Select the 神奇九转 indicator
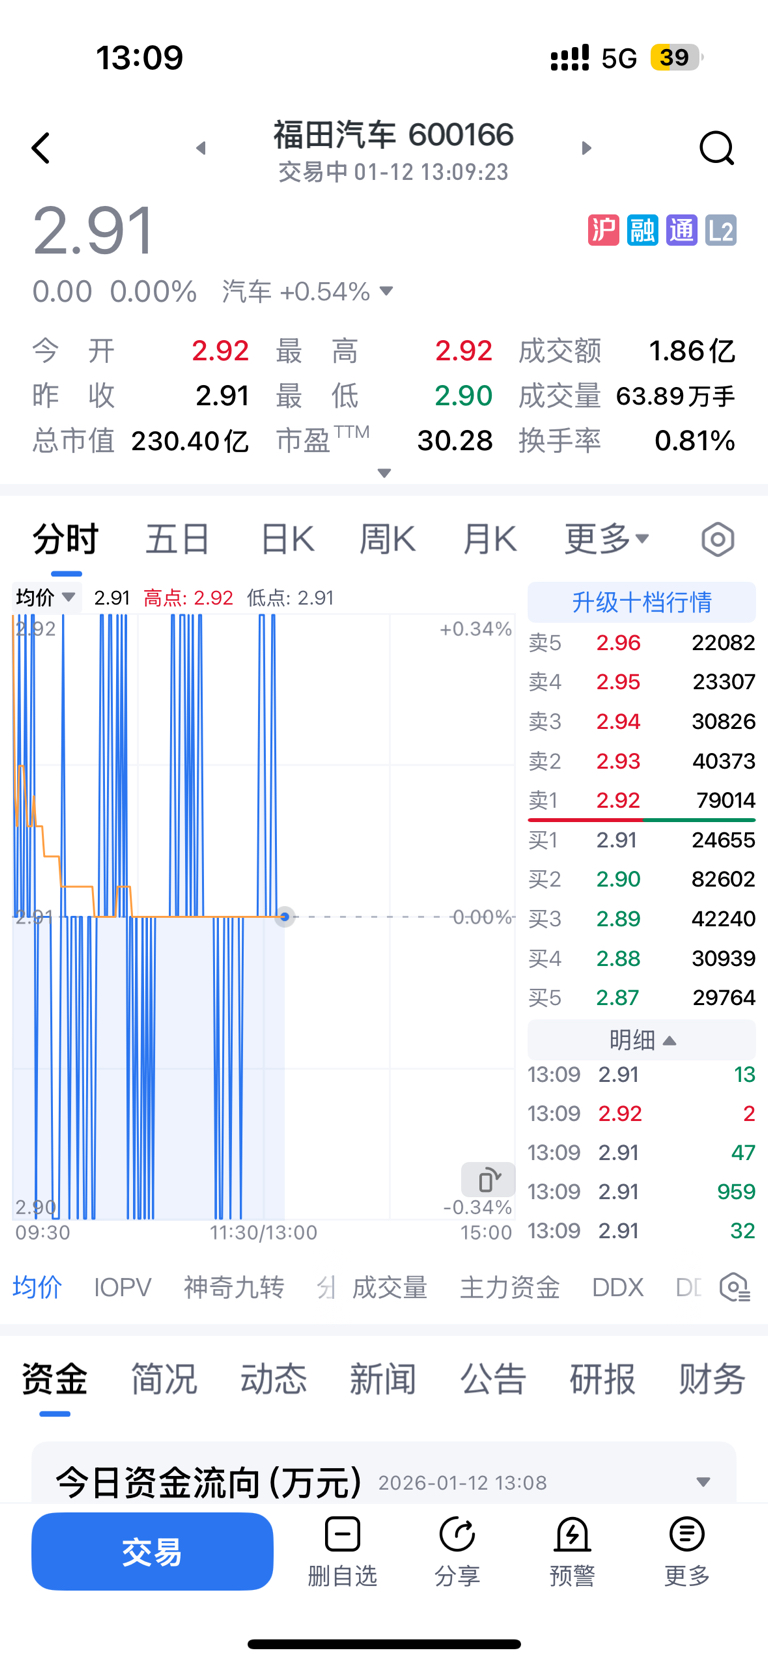This screenshot has height=1665, width=769. pyautogui.click(x=234, y=1288)
